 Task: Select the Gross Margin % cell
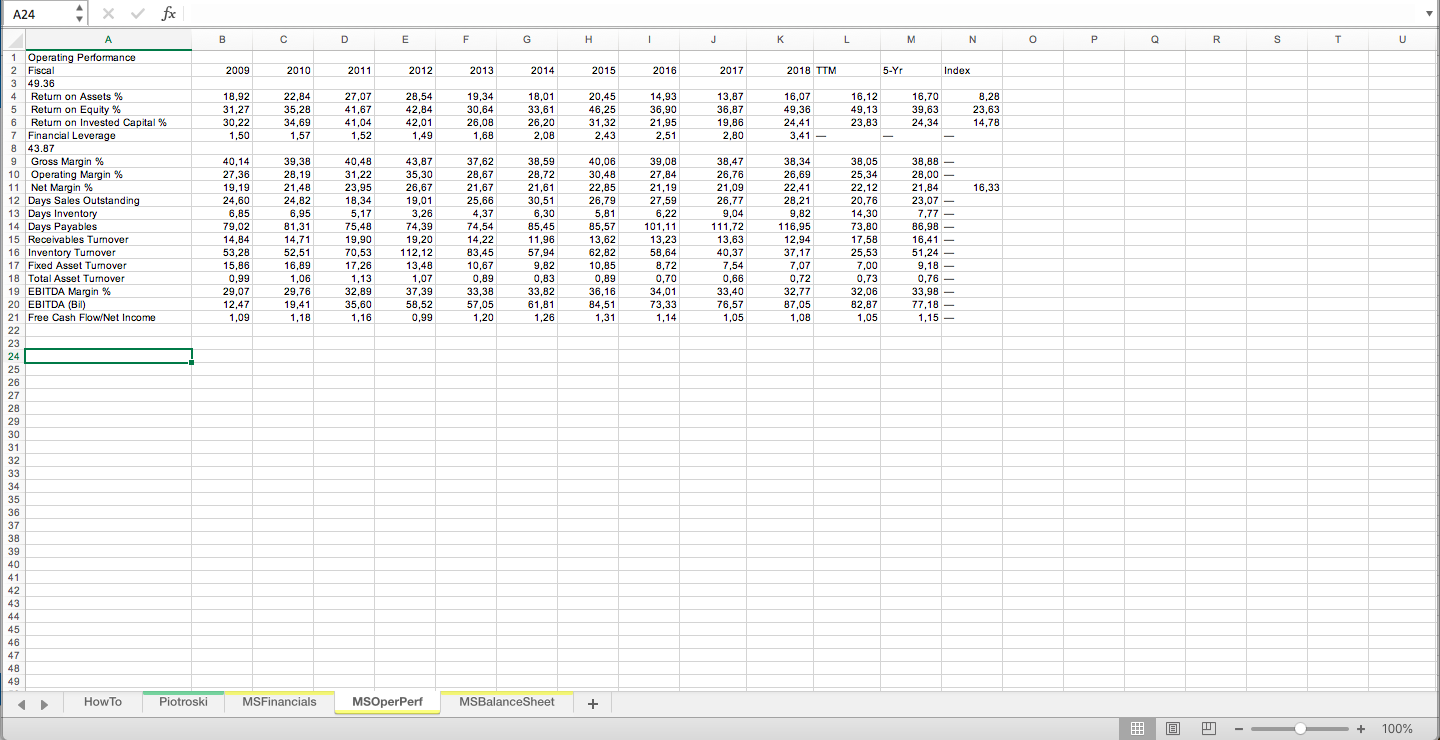(x=108, y=162)
